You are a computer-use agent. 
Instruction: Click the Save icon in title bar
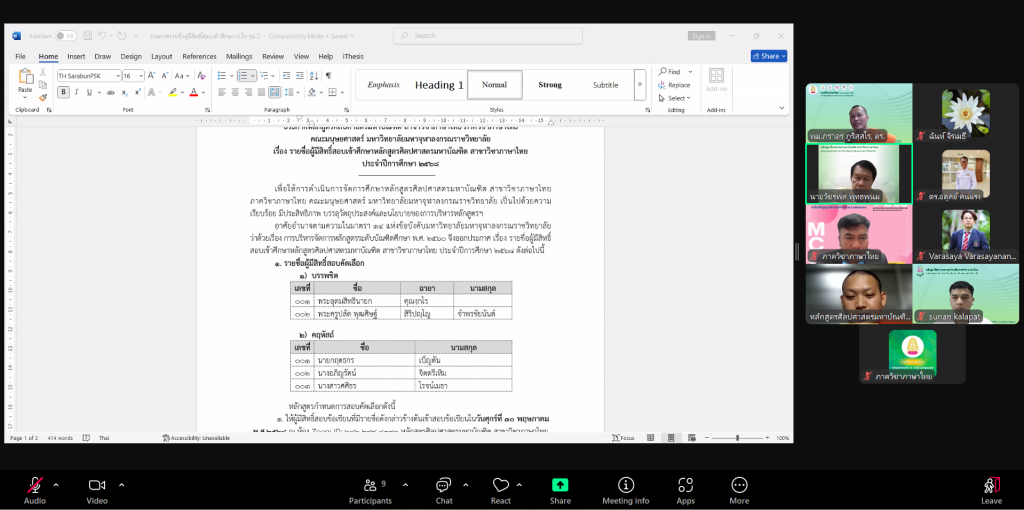coord(88,36)
